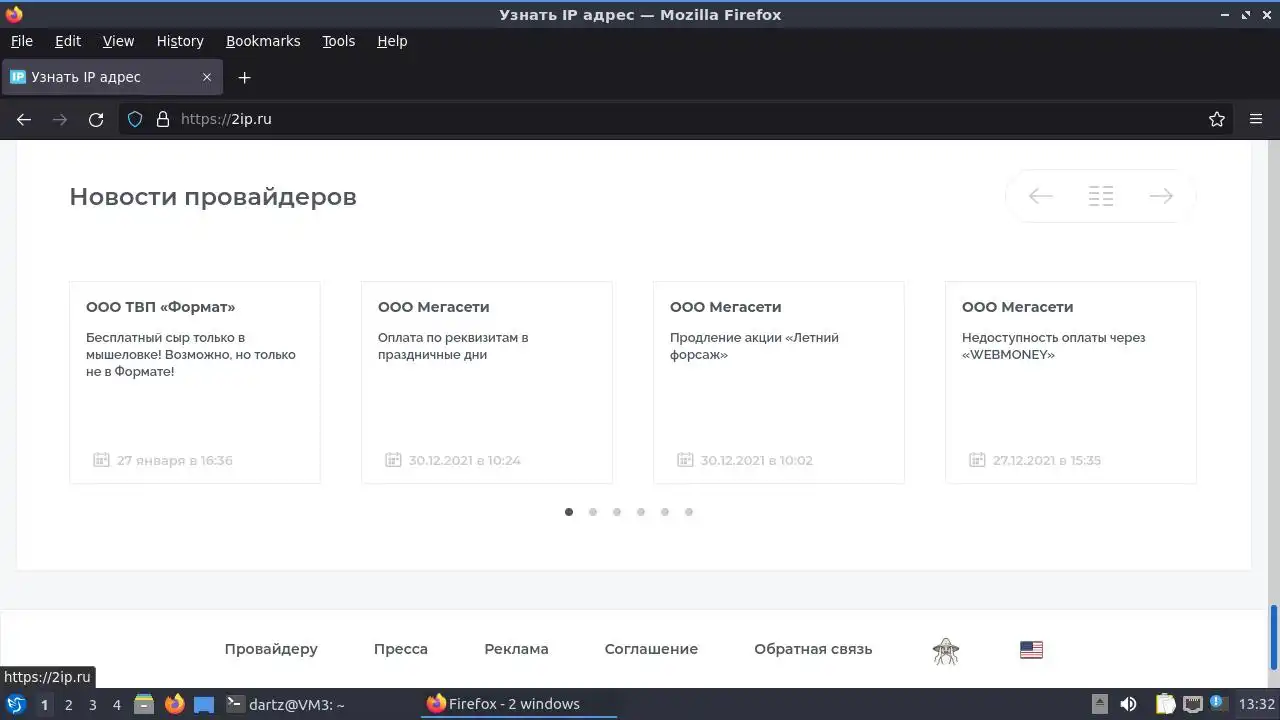Select the fifth carousel page dot
The image size is (1280, 720).
(665, 512)
